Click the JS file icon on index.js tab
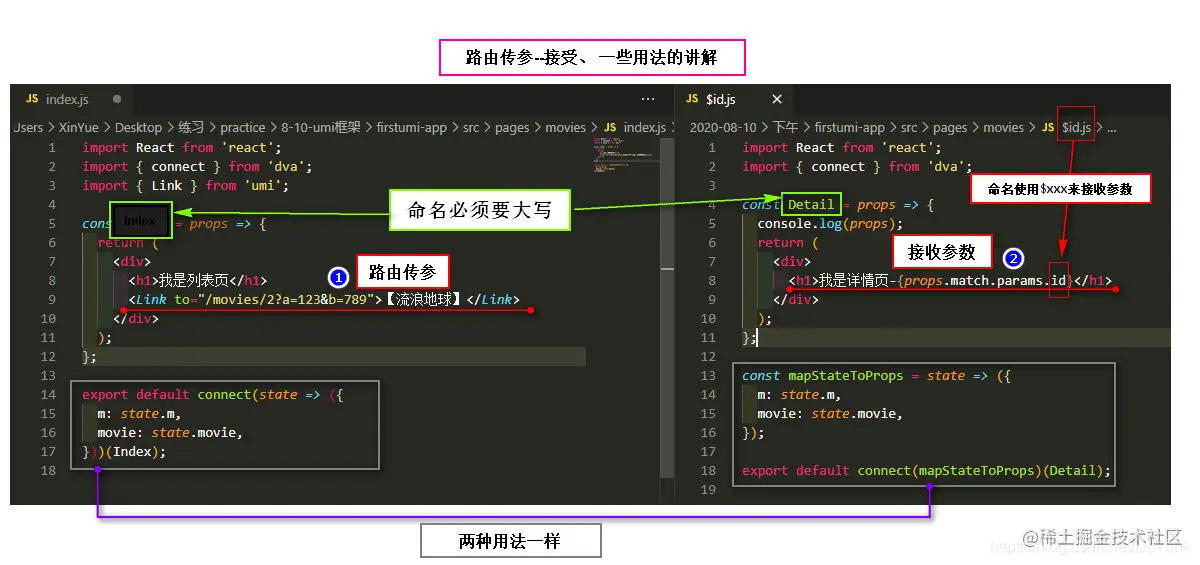Screen dimensions: 1200x565 32,99
